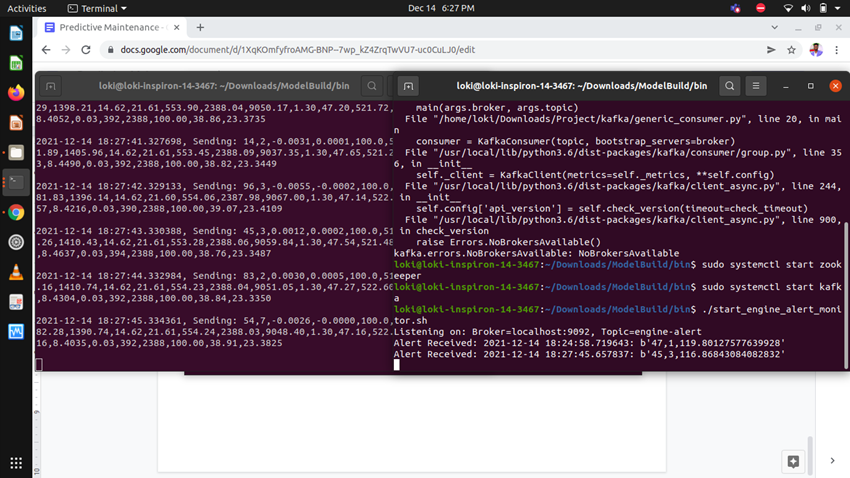This screenshot has width=850, height=478.
Task: Open new tab button in left terminal window
Action: [x=50, y=86]
